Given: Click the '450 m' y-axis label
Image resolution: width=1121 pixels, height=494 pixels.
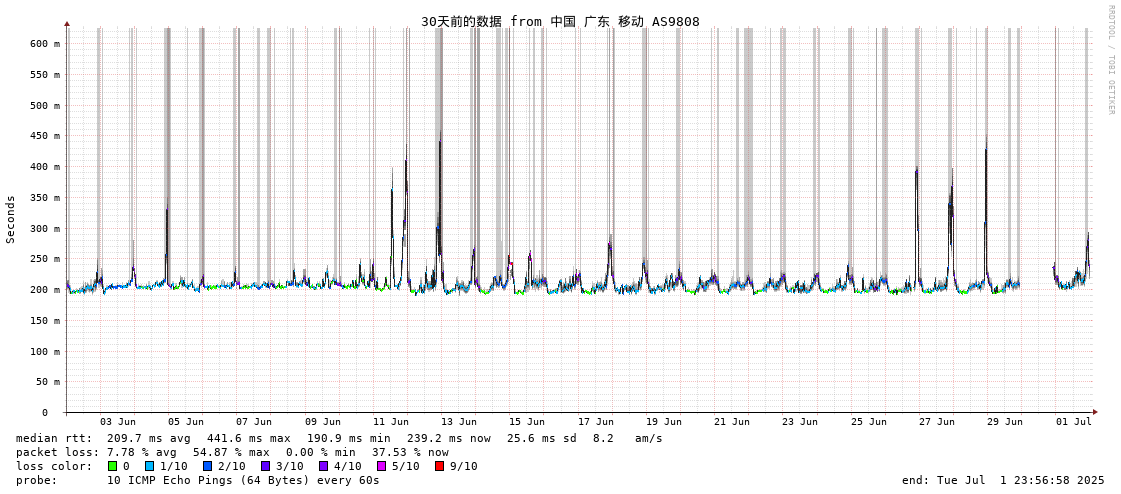Looking at the screenshot, I should point(45,136).
